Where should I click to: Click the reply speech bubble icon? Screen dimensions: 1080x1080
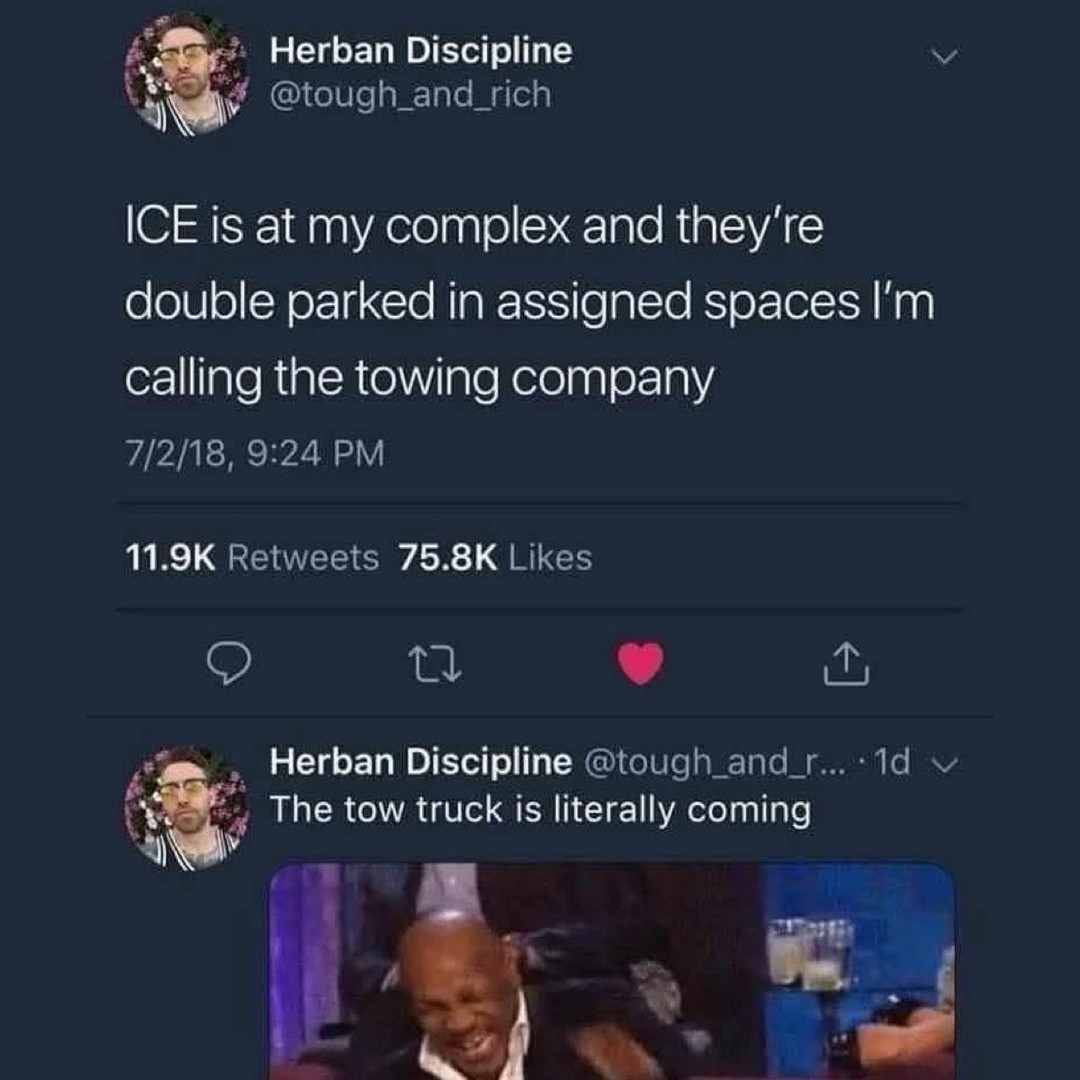pyautogui.click(x=229, y=663)
